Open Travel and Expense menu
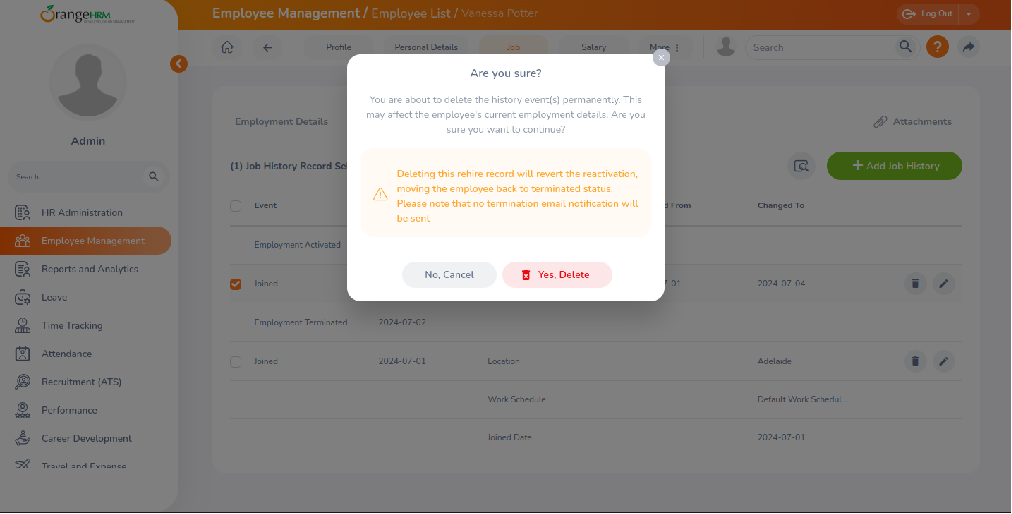1012x514 pixels. 84,466
